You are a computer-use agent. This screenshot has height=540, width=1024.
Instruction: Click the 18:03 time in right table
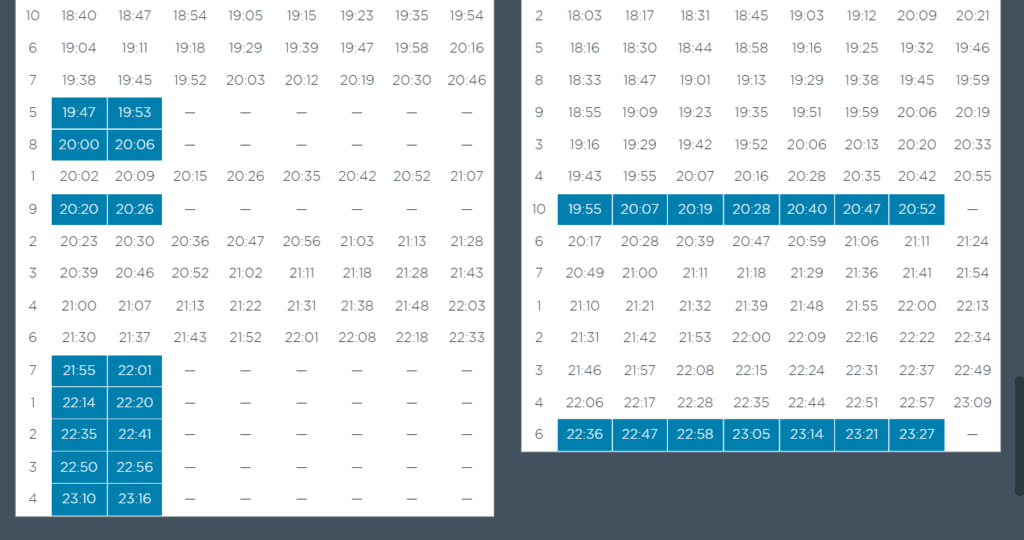[x=584, y=16]
